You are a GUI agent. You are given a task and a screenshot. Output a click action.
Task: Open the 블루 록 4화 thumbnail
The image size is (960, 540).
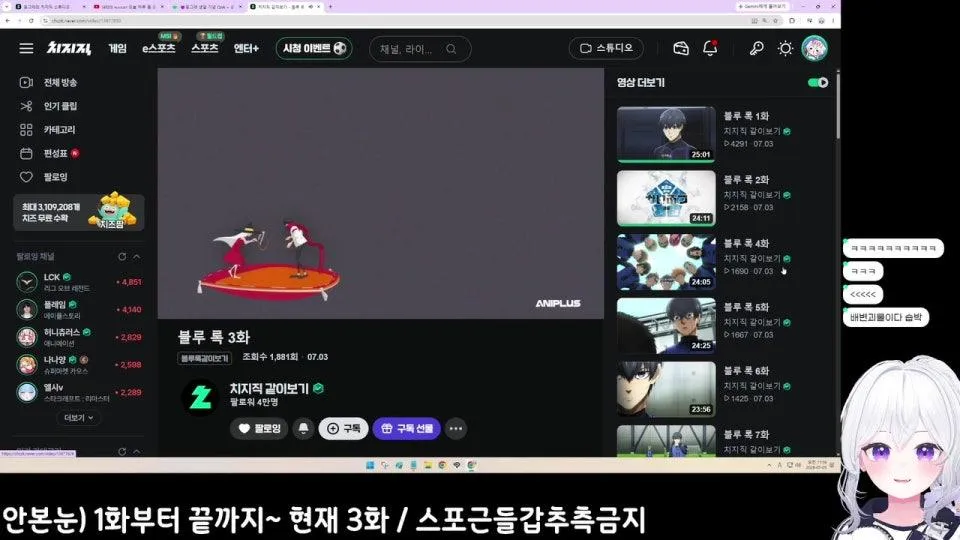(666, 262)
